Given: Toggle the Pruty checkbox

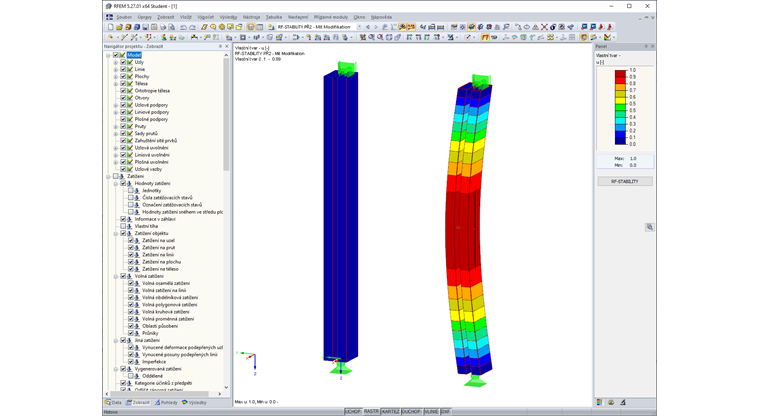Looking at the screenshot, I should coord(123,126).
